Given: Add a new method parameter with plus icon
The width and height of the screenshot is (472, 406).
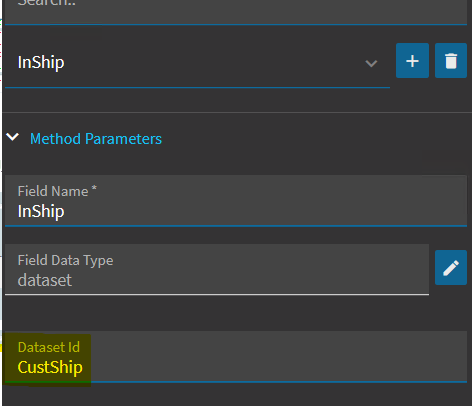Looking at the screenshot, I should 412,61.
